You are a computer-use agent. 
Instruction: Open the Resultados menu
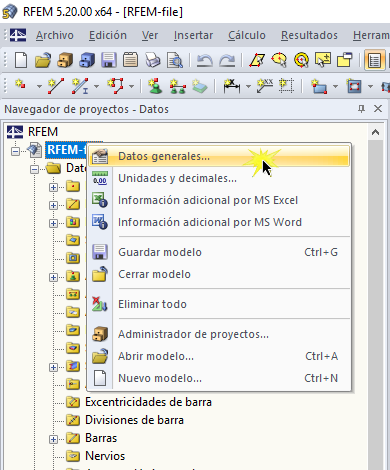tap(309, 35)
